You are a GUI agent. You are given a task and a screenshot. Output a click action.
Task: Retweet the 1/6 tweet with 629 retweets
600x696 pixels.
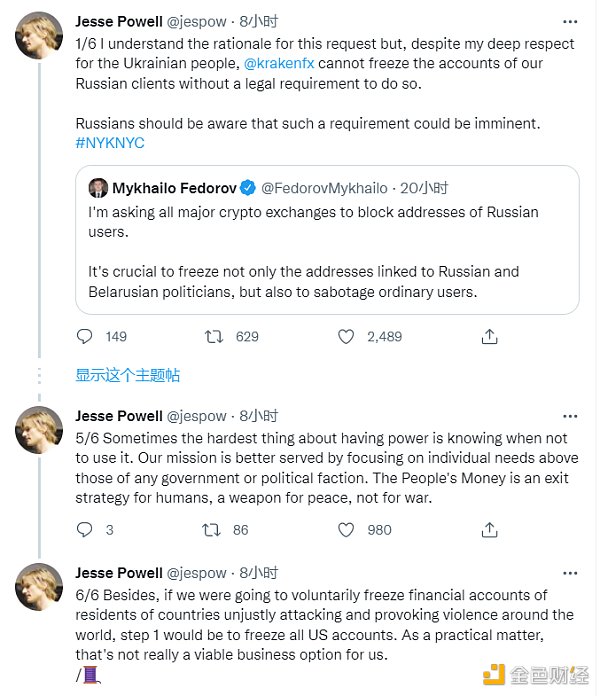point(214,337)
